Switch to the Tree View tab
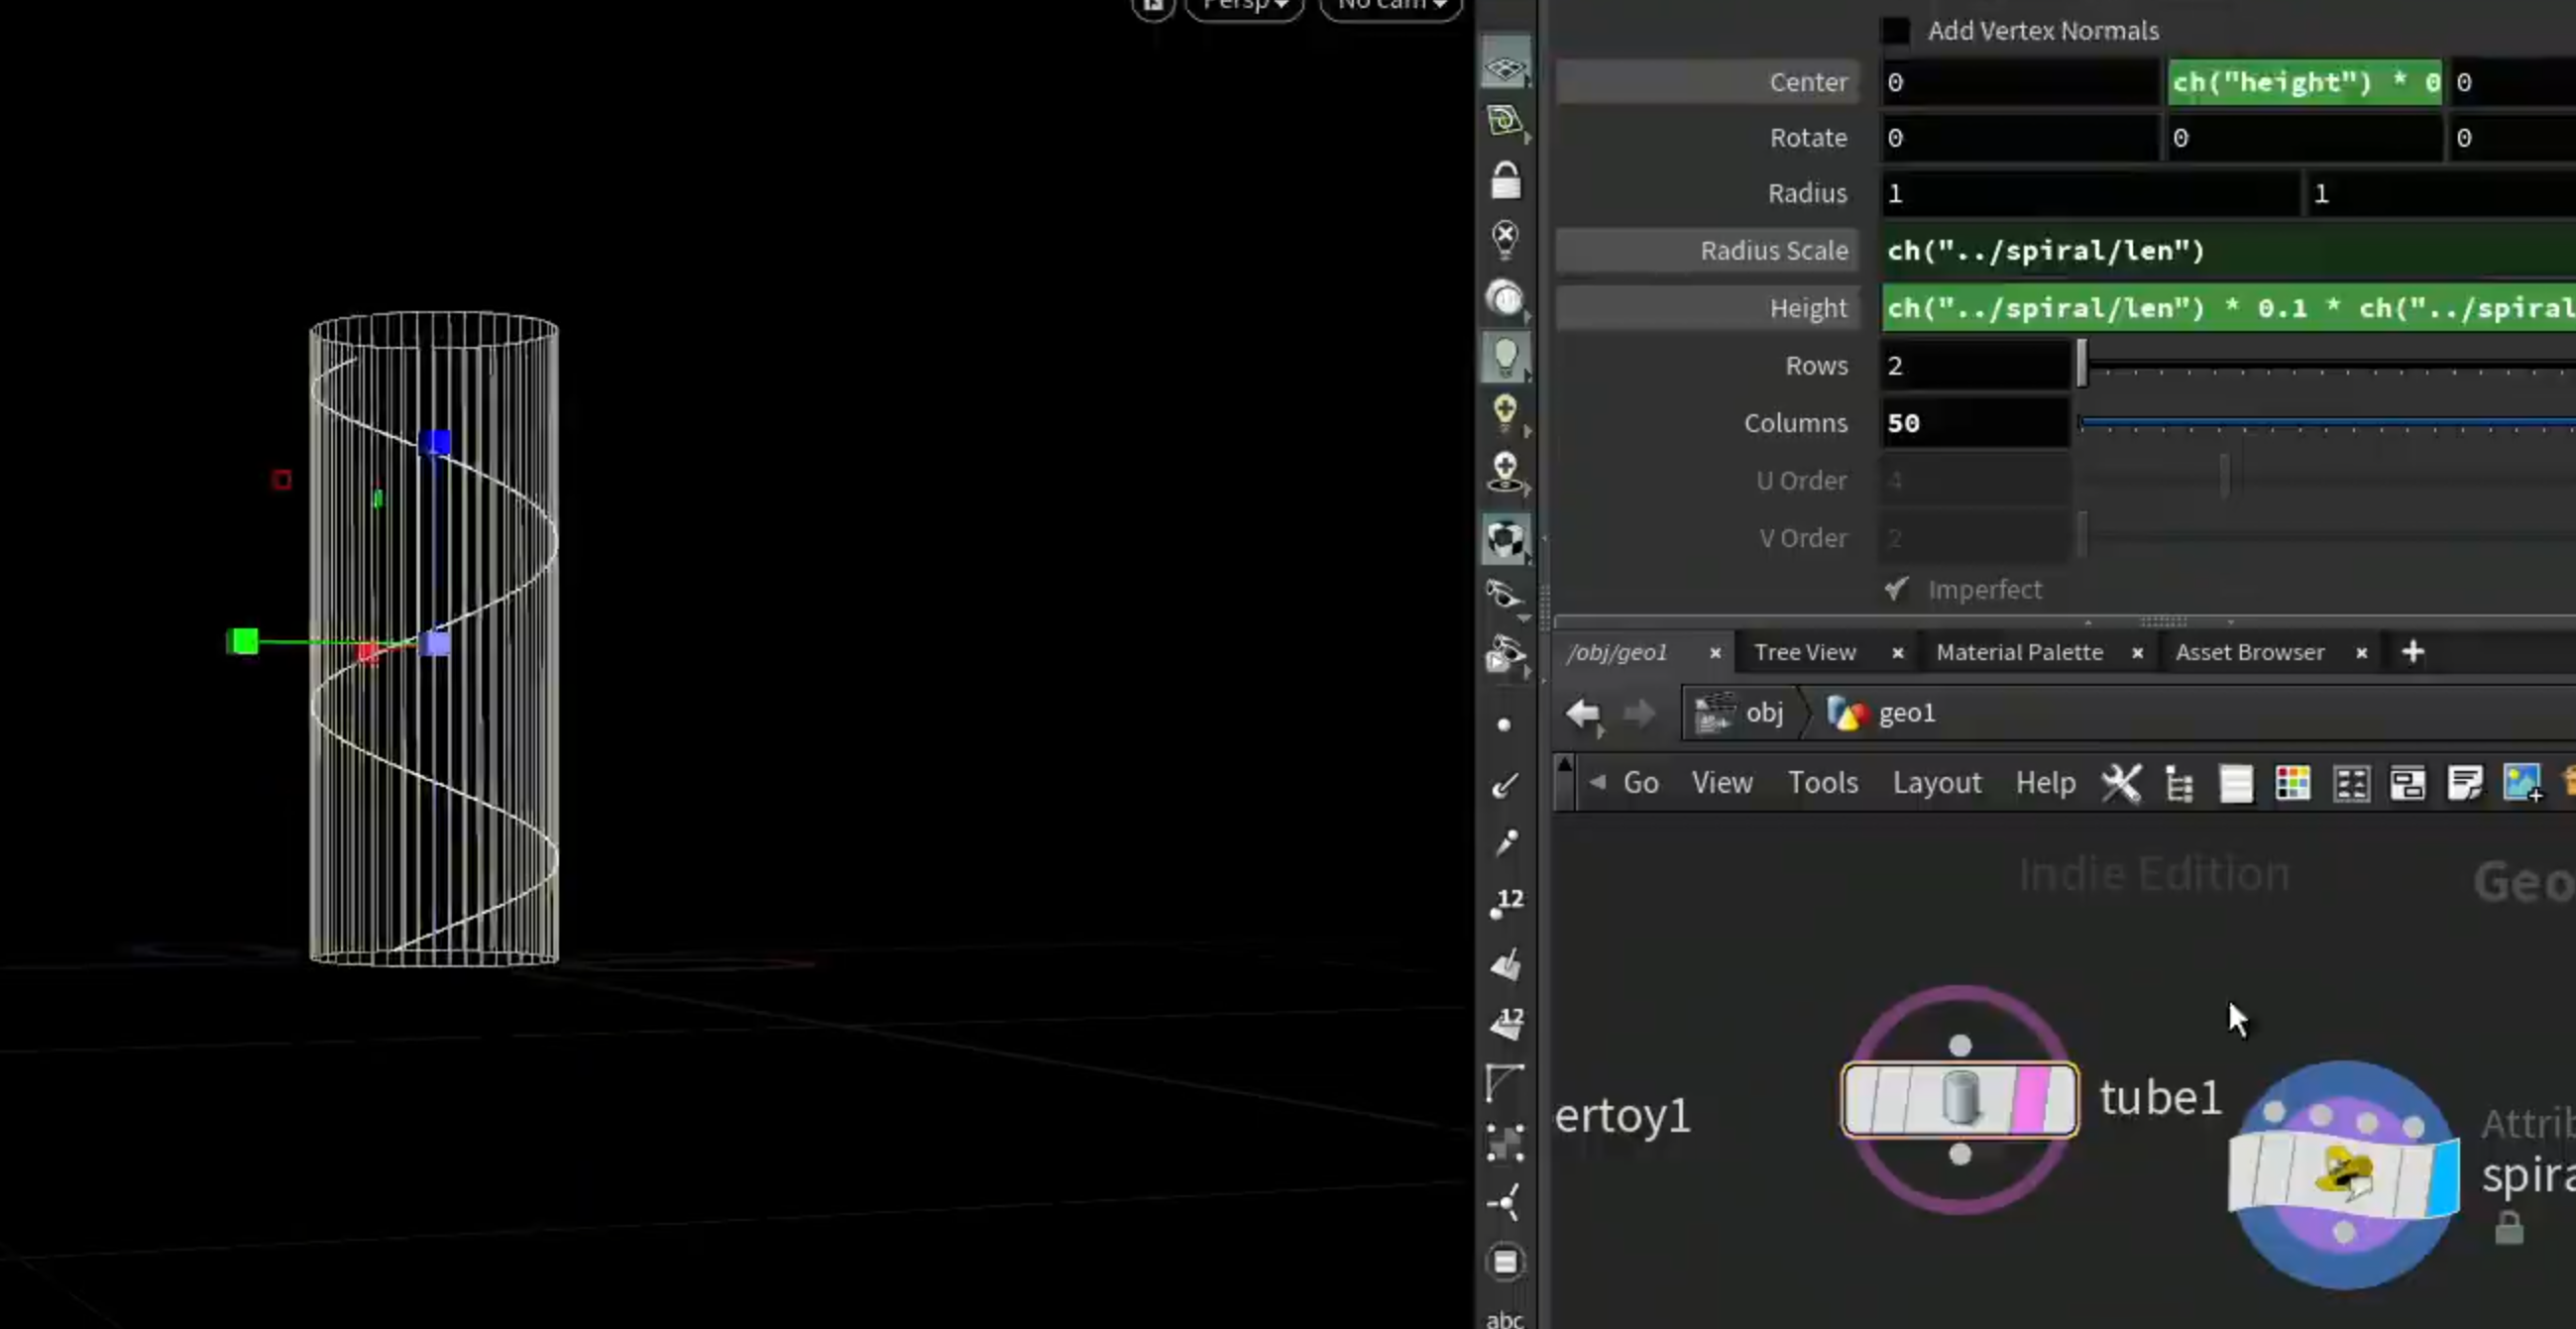This screenshot has width=2576, height=1329. point(1805,652)
